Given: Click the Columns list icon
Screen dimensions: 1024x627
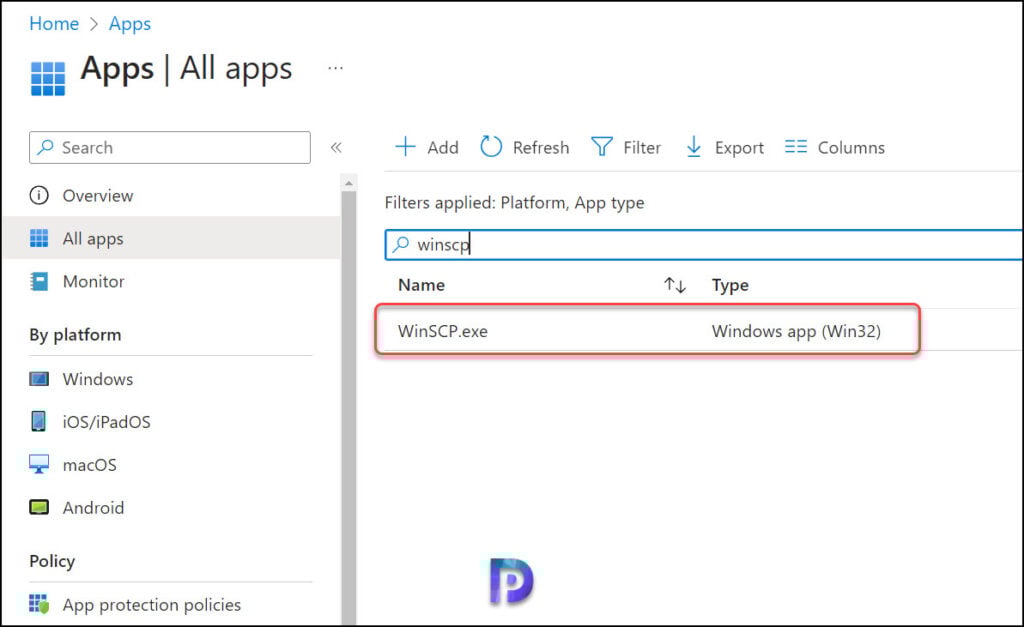Looking at the screenshot, I should [x=795, y=146].
